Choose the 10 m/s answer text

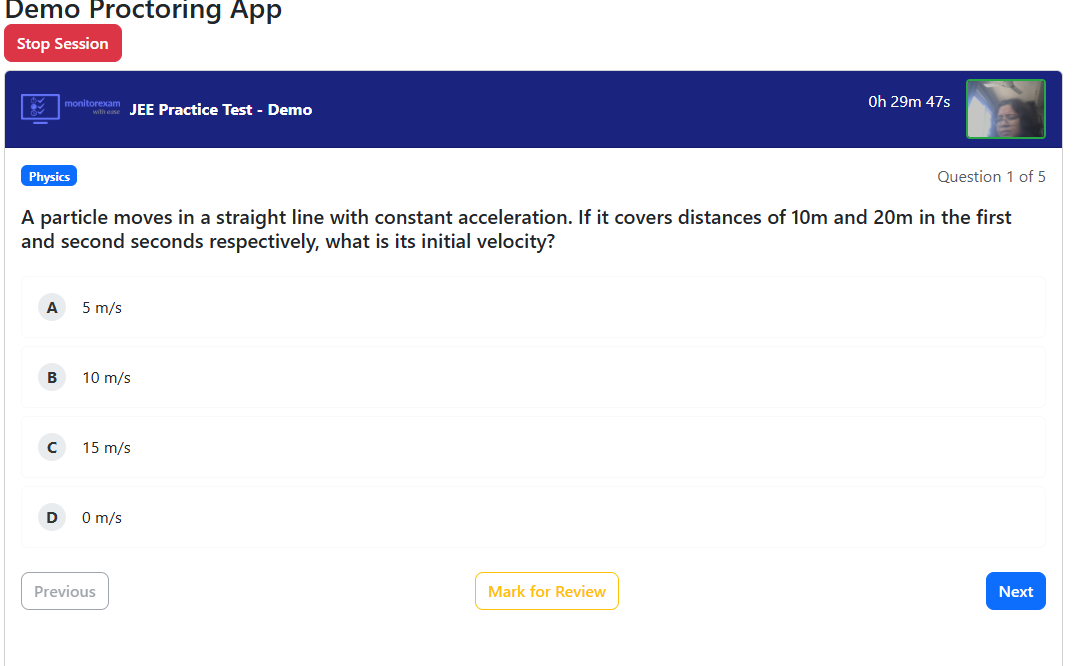(x=106, y=378)
